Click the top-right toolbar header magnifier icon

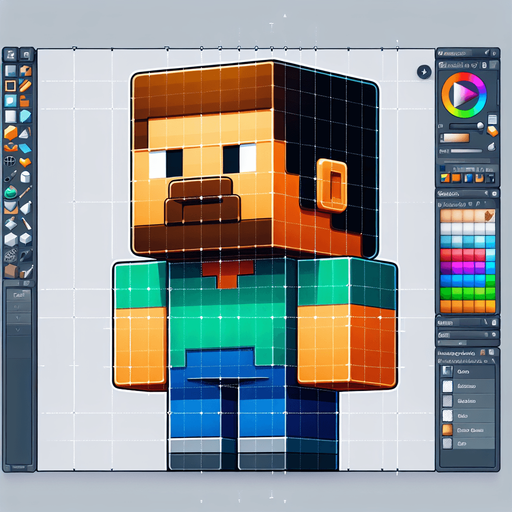tap(26, 55)
